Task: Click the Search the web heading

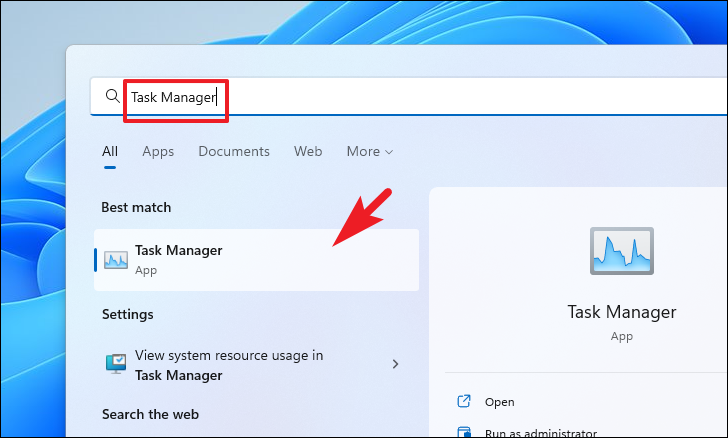Action: (x=150, y=414)
